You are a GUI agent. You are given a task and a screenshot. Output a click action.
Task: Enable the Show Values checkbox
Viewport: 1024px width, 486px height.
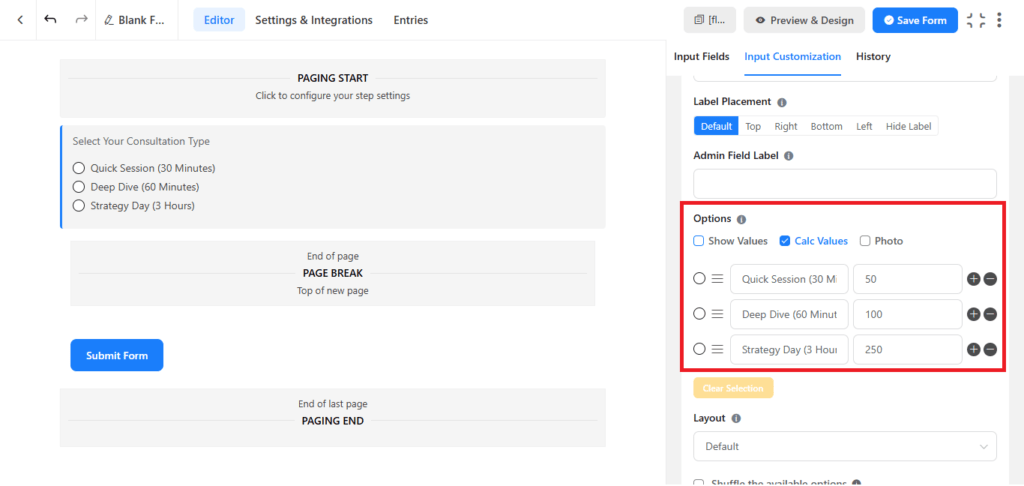coord(699,241)
